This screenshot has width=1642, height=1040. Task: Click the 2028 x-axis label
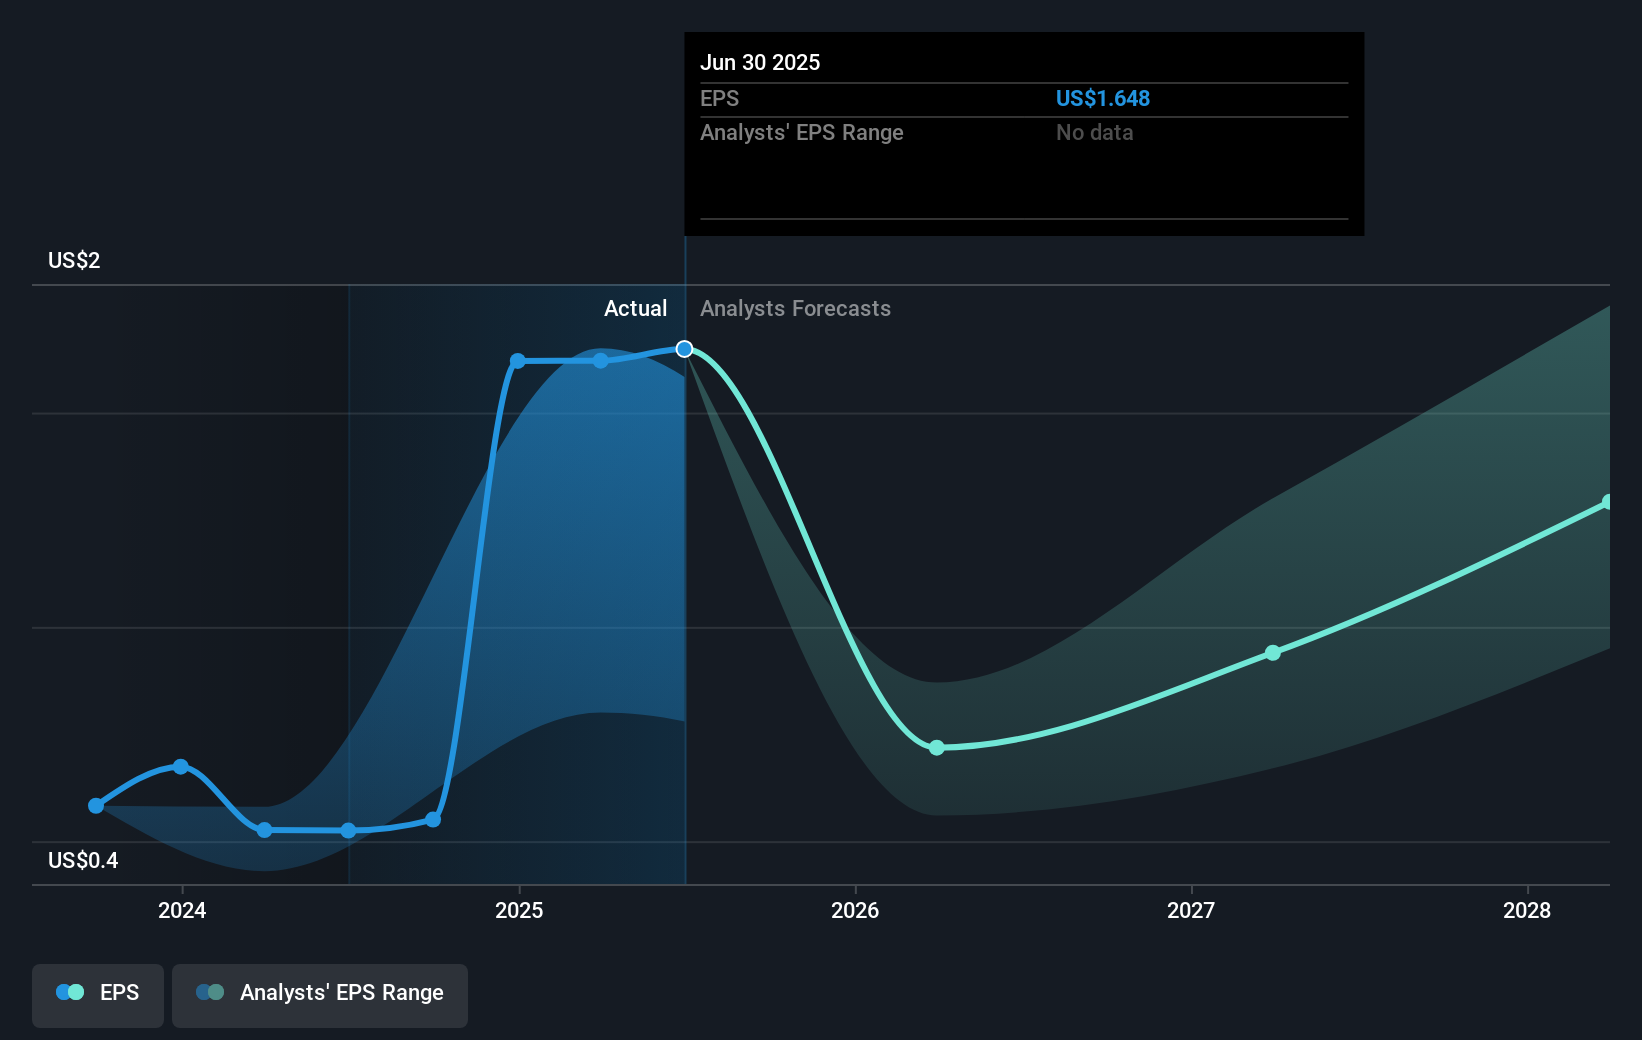tap(1527, 910)
